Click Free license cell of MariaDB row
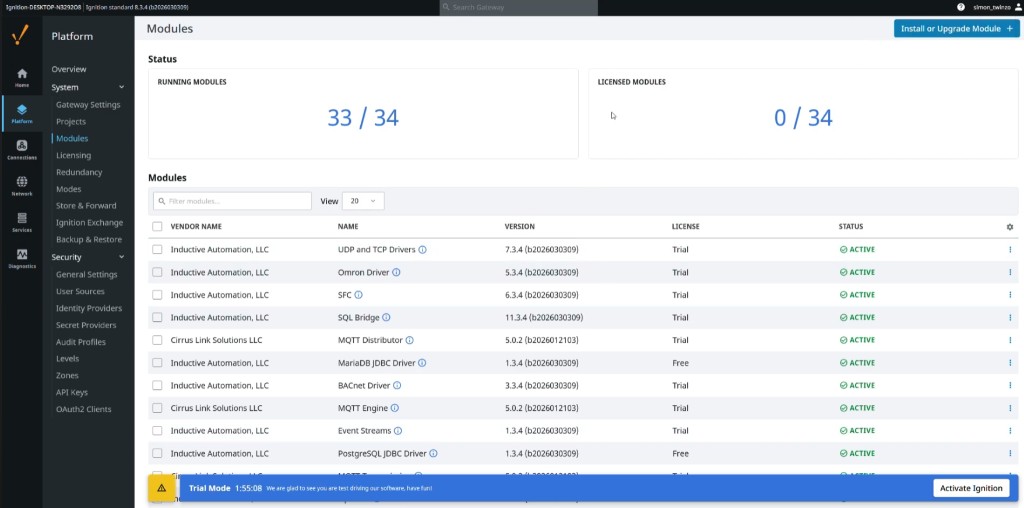The image size is (1024, 508). [x=680, y=363]
